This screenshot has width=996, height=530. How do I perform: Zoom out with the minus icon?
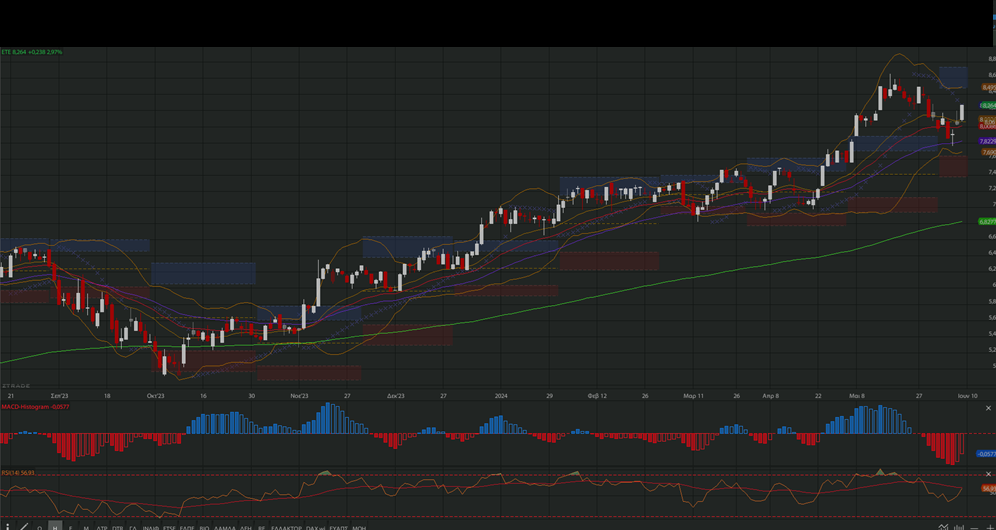click(974, 528)
